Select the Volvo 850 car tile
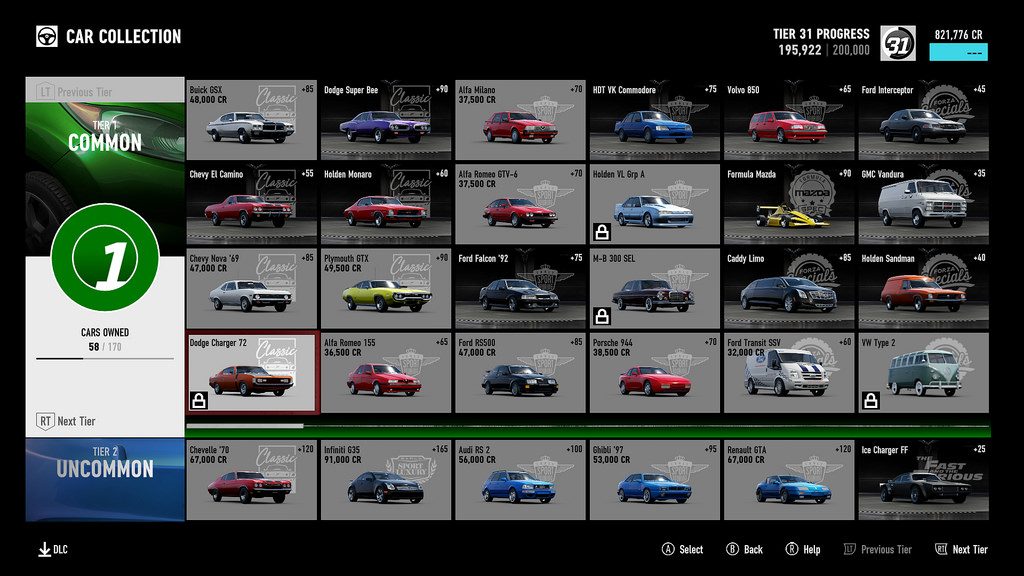Screen dimensions: 1024x576 tap(790, 120)
